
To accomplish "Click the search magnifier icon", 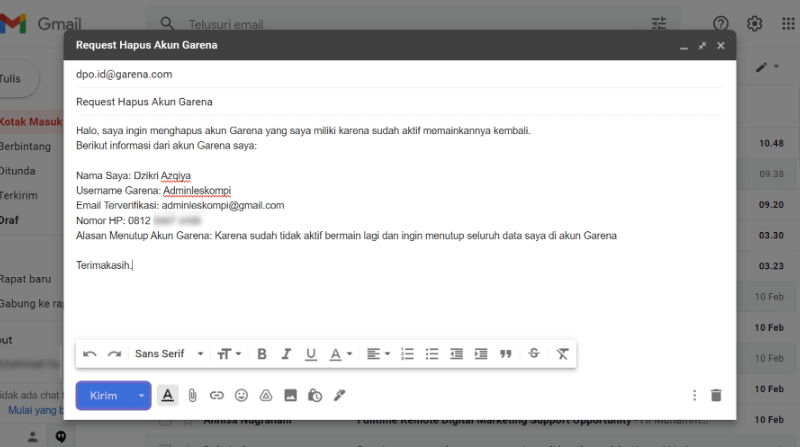I will [x=167, y=23].
